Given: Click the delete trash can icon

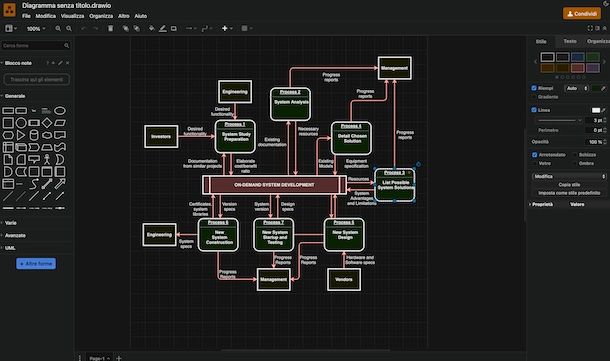Looking at the screenshot, I should pyautogui.click(x=110, y=28).
